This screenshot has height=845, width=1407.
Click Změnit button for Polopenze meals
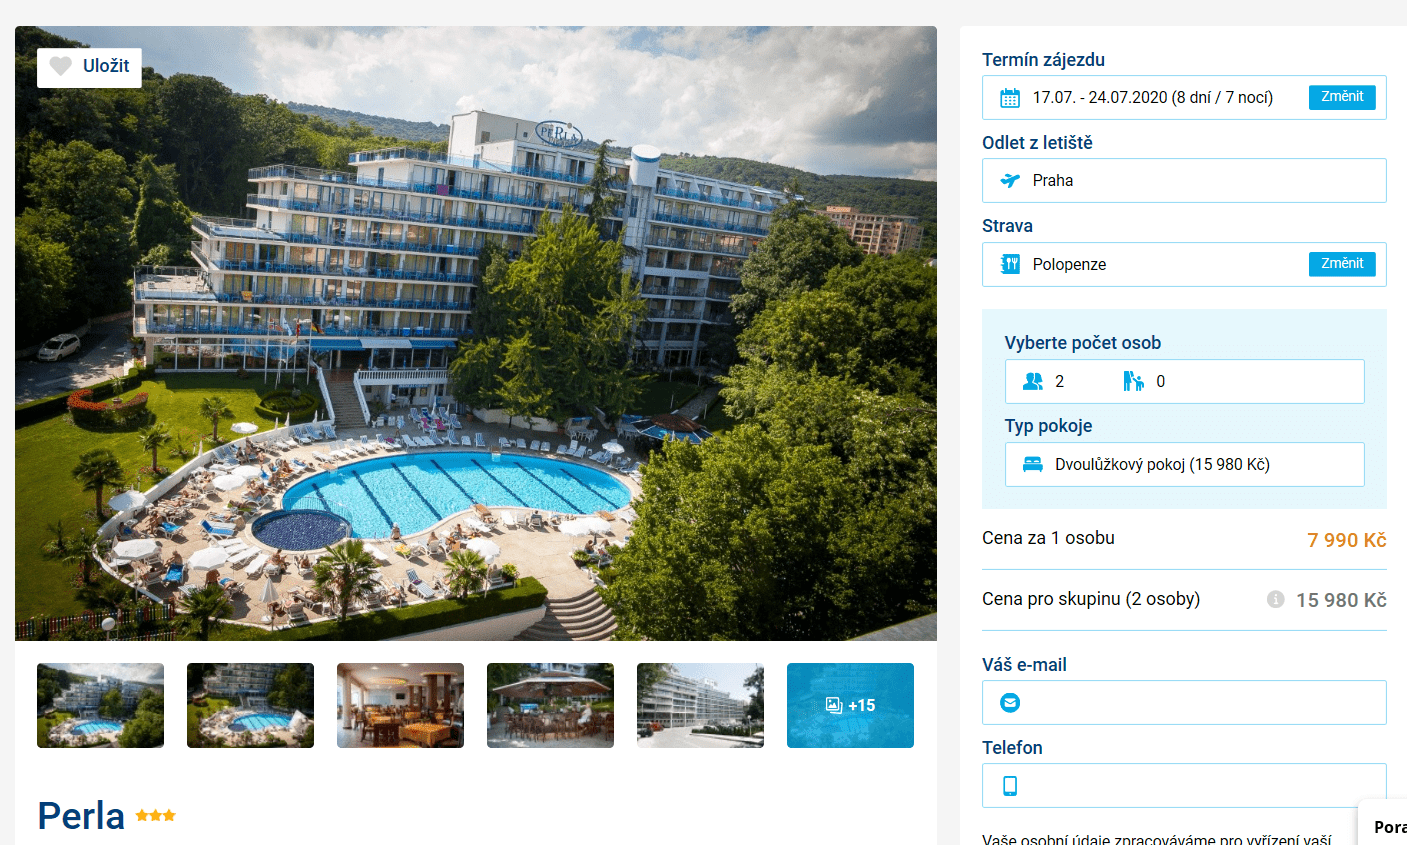1342,264
